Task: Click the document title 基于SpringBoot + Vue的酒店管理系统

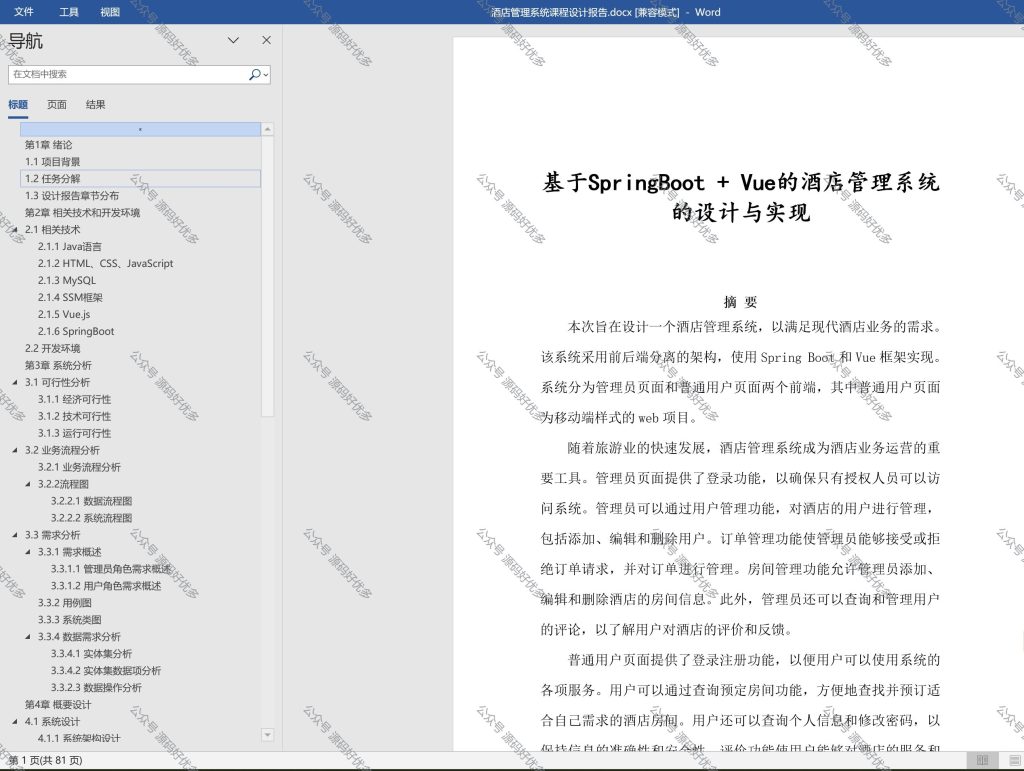Action: tap(741, 182)
